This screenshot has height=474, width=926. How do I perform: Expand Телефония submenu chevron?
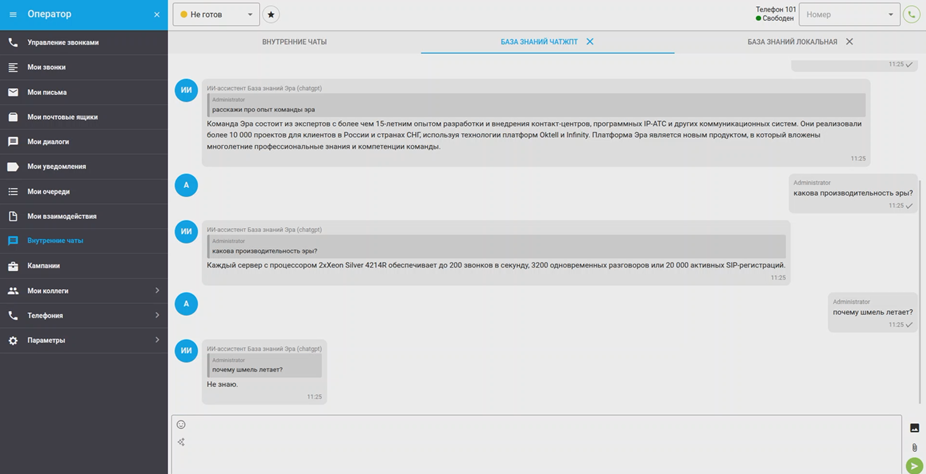[157, 315]
